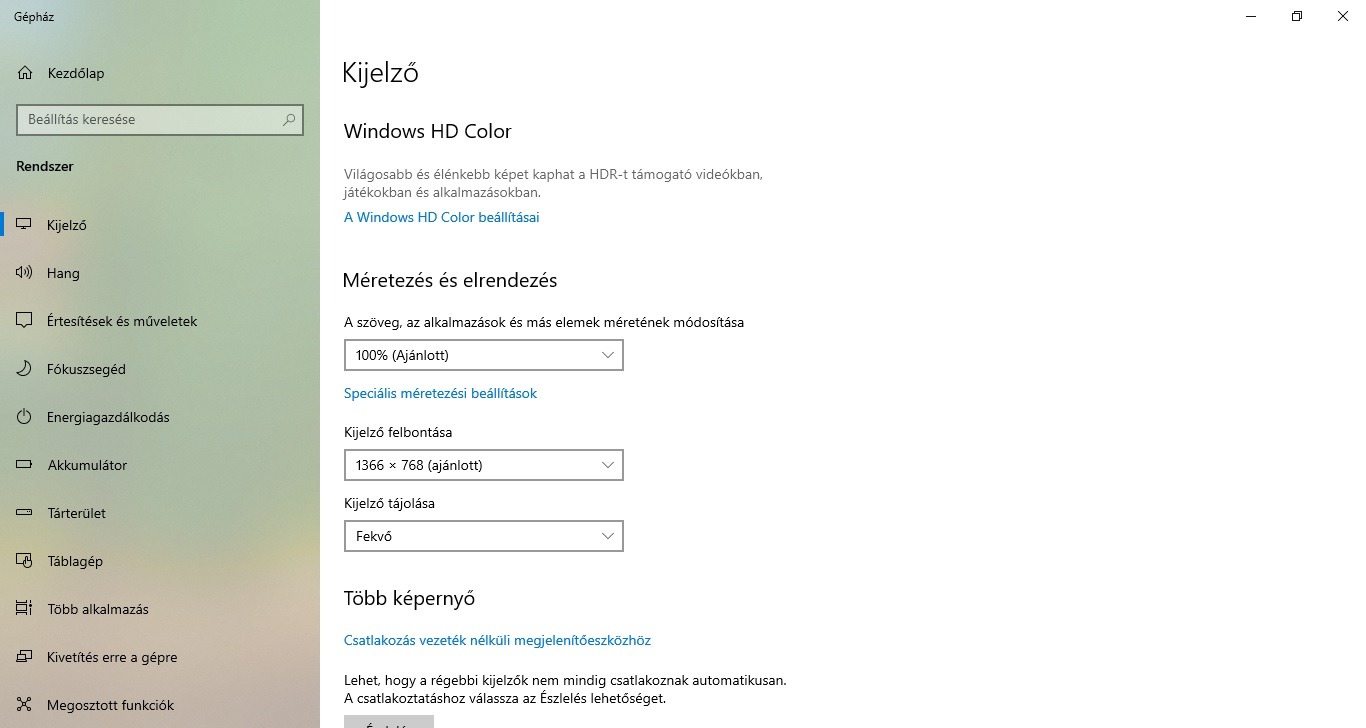The width and height of the screenshot is (1366, 728).
Task: Go to Több alkalmazás settings
Action: [98, 609]
